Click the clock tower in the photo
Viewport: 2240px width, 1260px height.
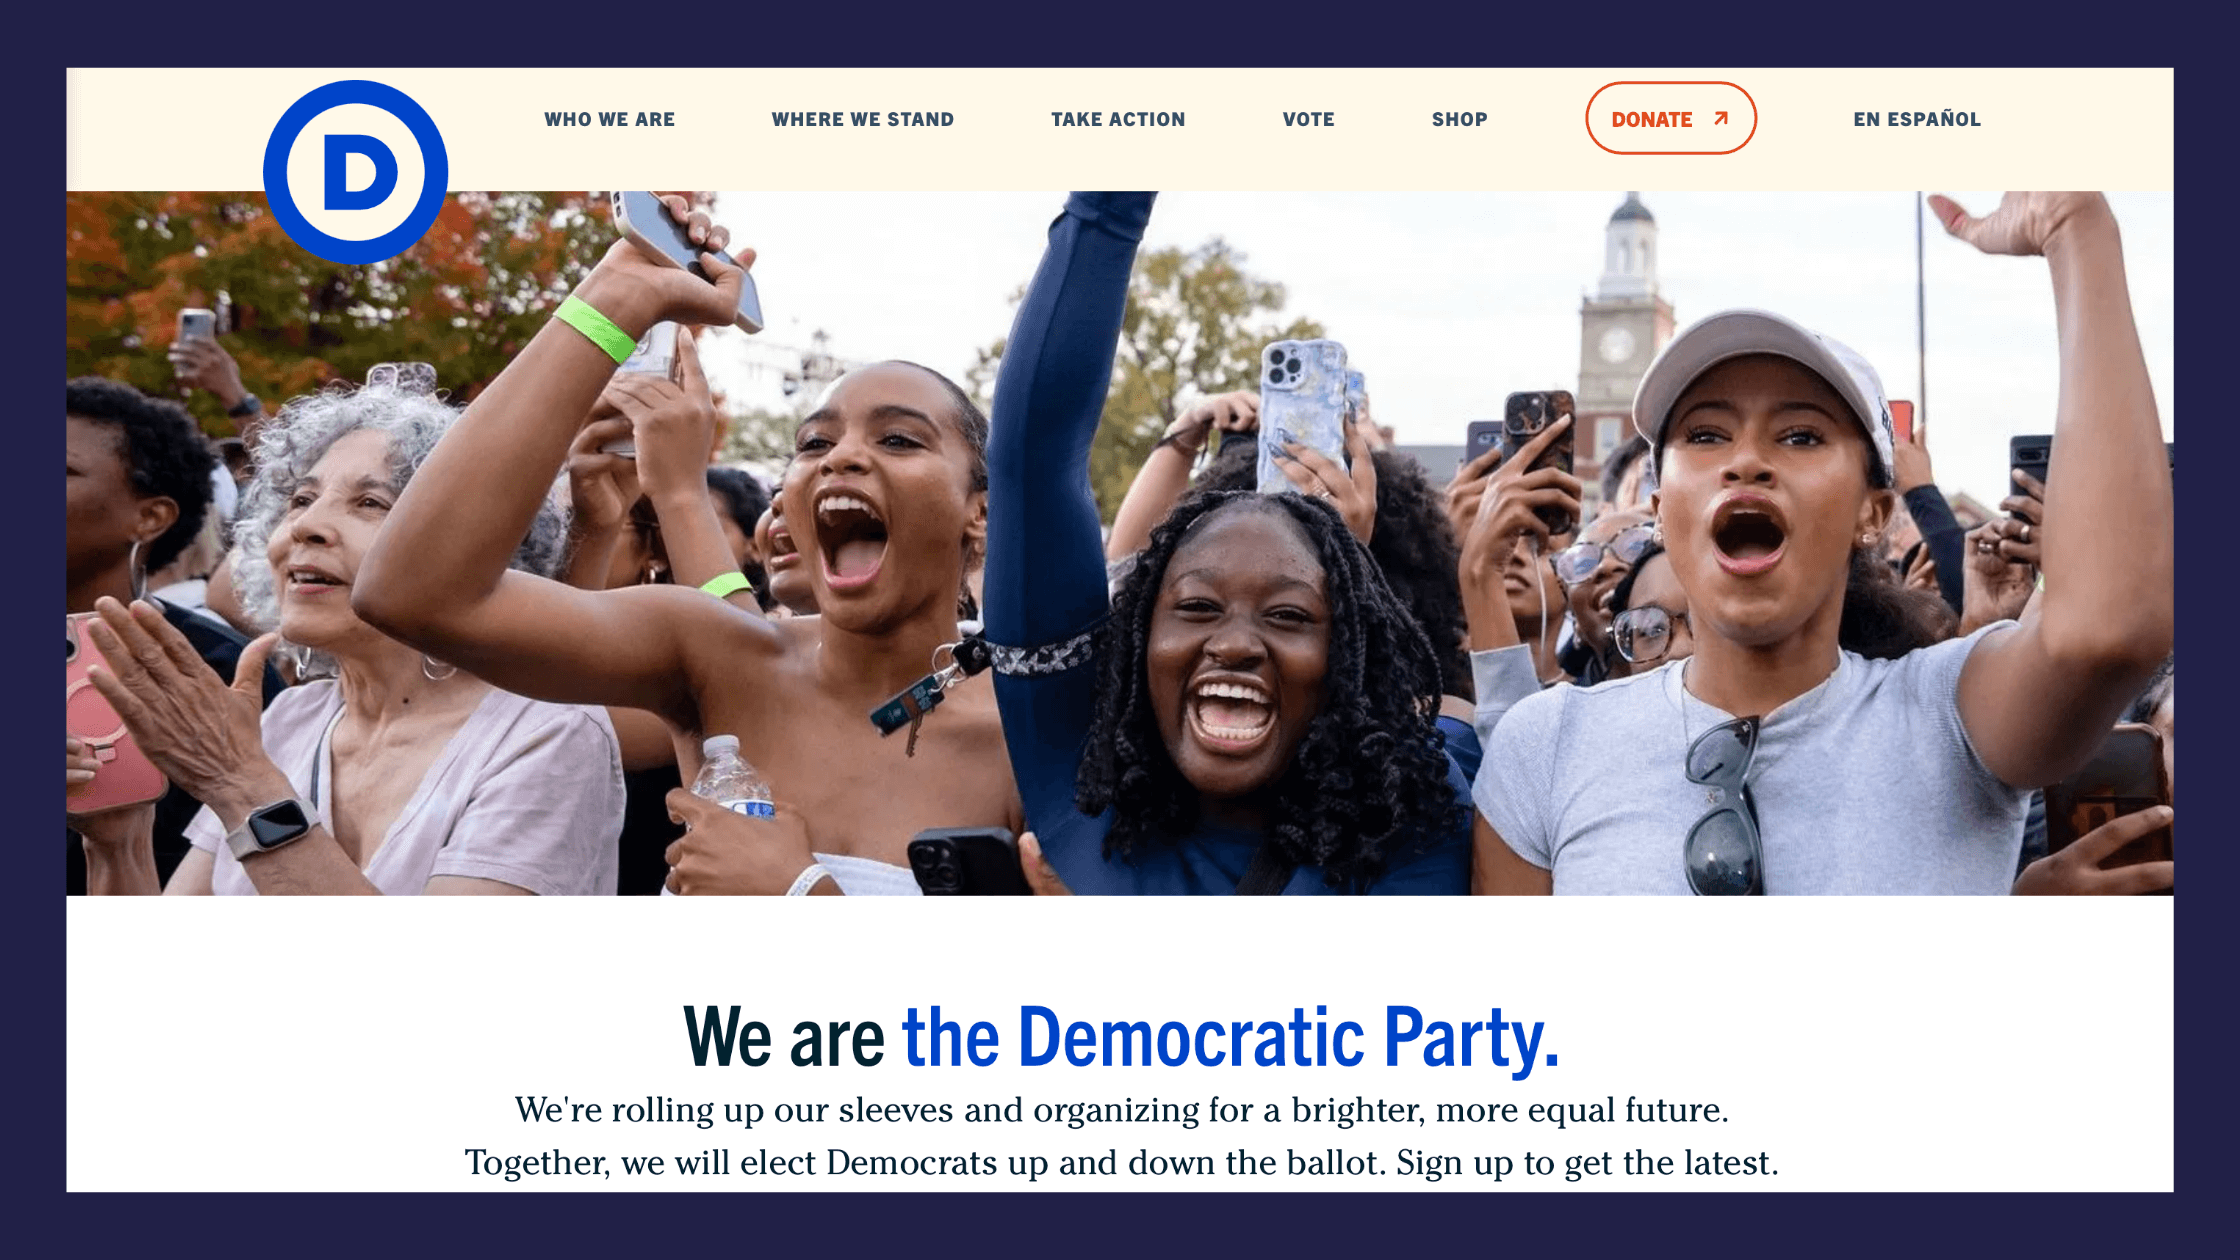click(1625, 320)
